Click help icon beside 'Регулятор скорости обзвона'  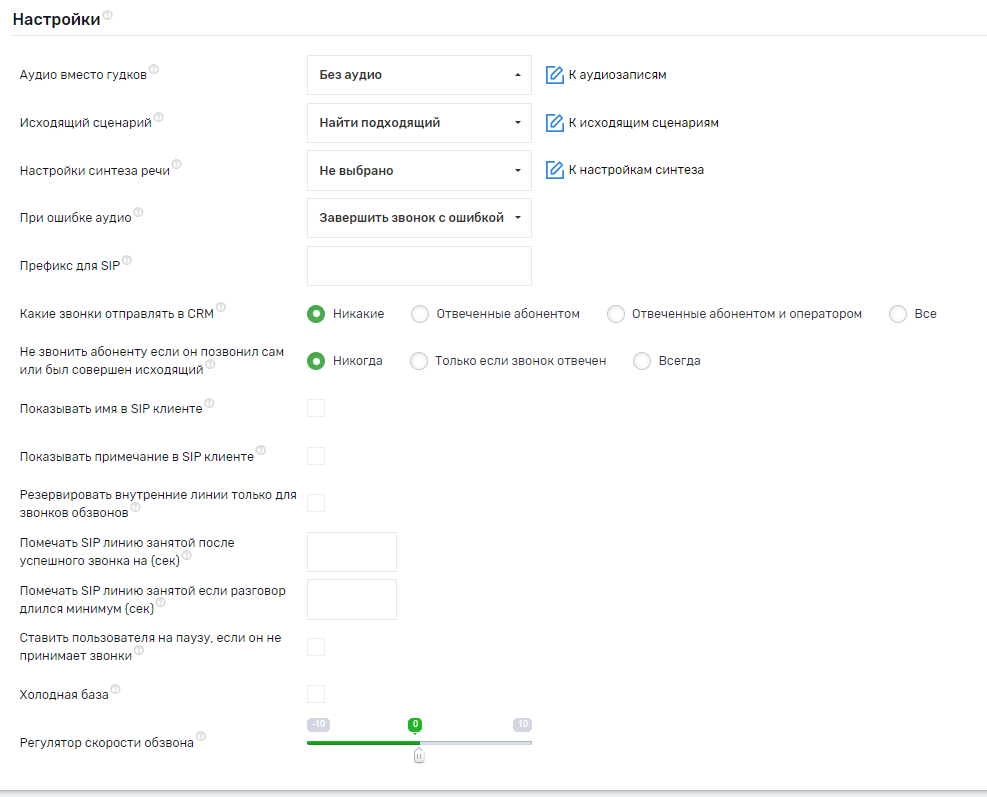pyautogui.click(x=201, y=737)
